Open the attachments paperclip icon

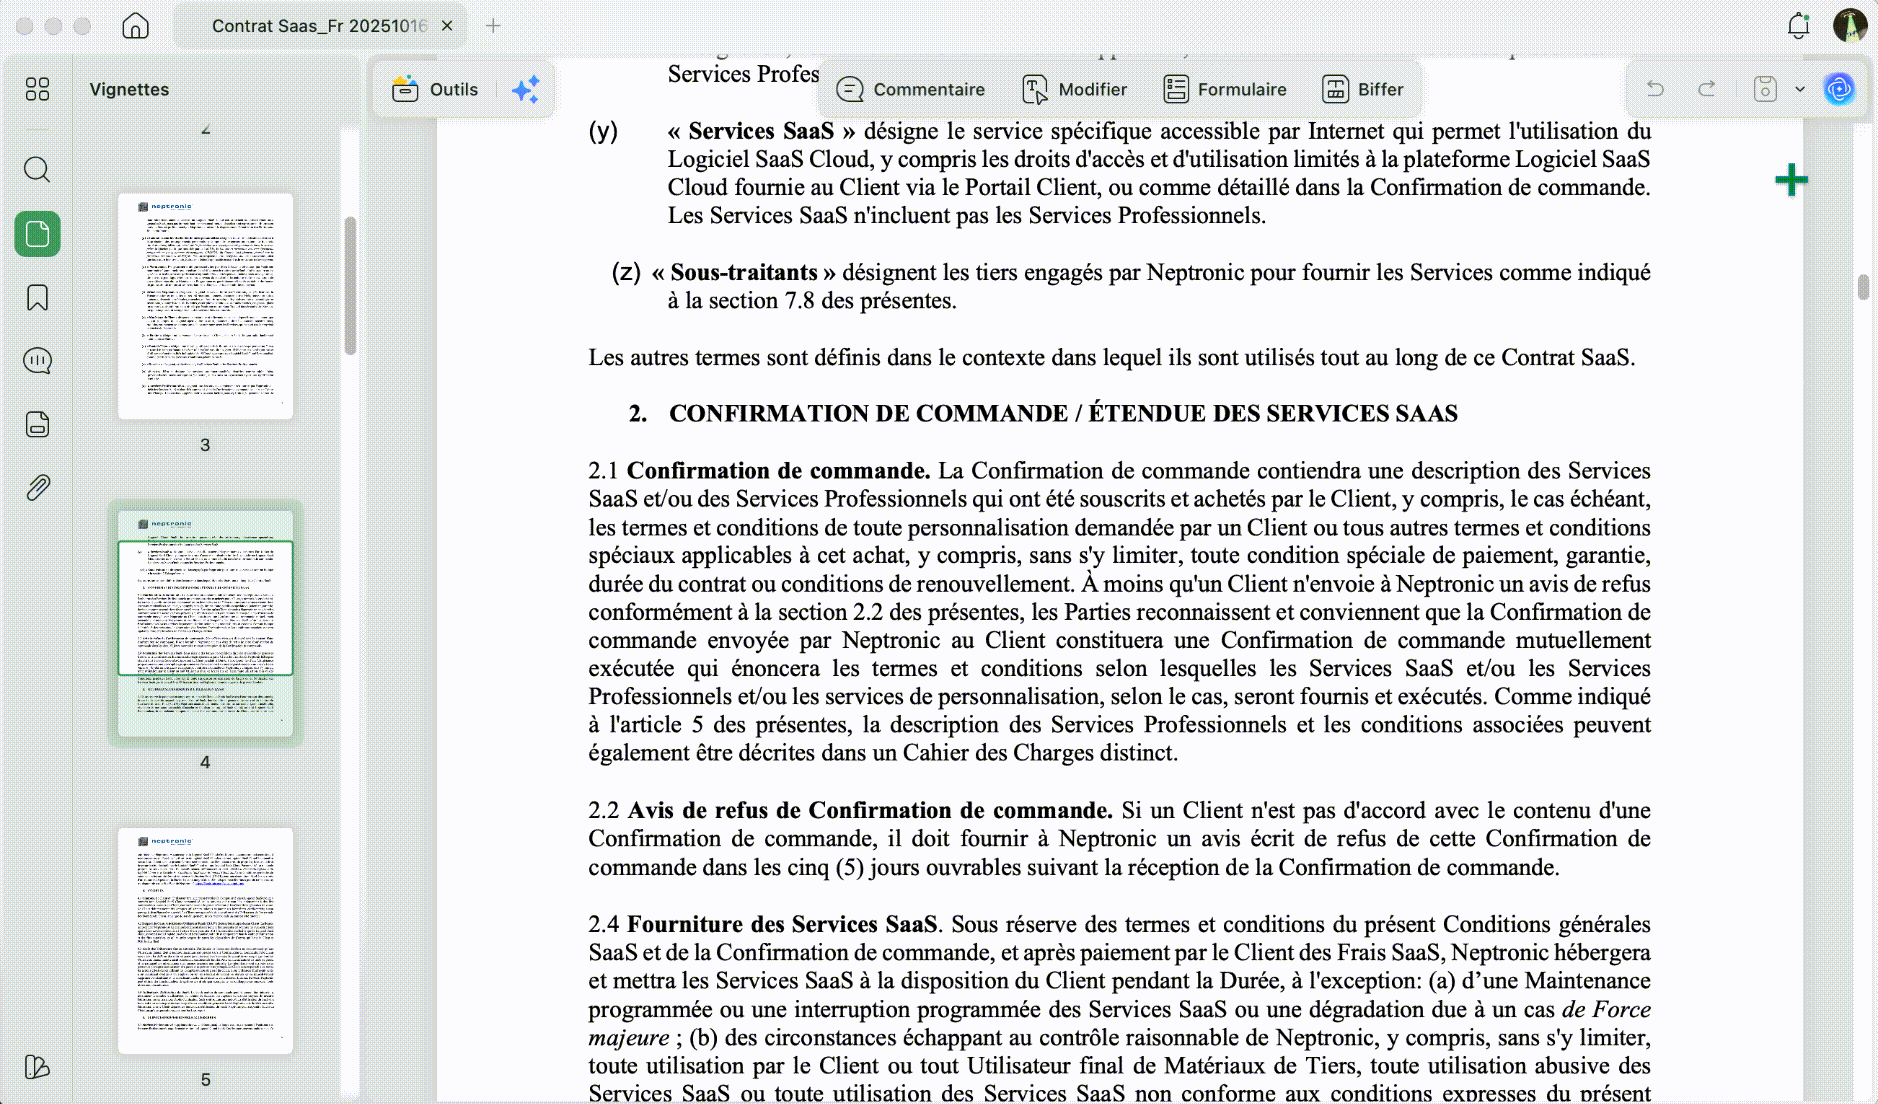coord(37,488)
